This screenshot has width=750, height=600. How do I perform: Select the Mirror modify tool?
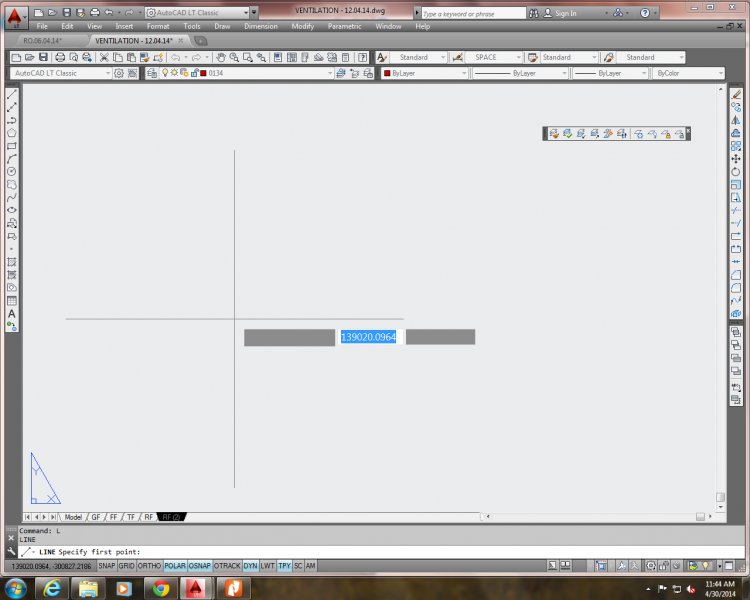[736, 120]
